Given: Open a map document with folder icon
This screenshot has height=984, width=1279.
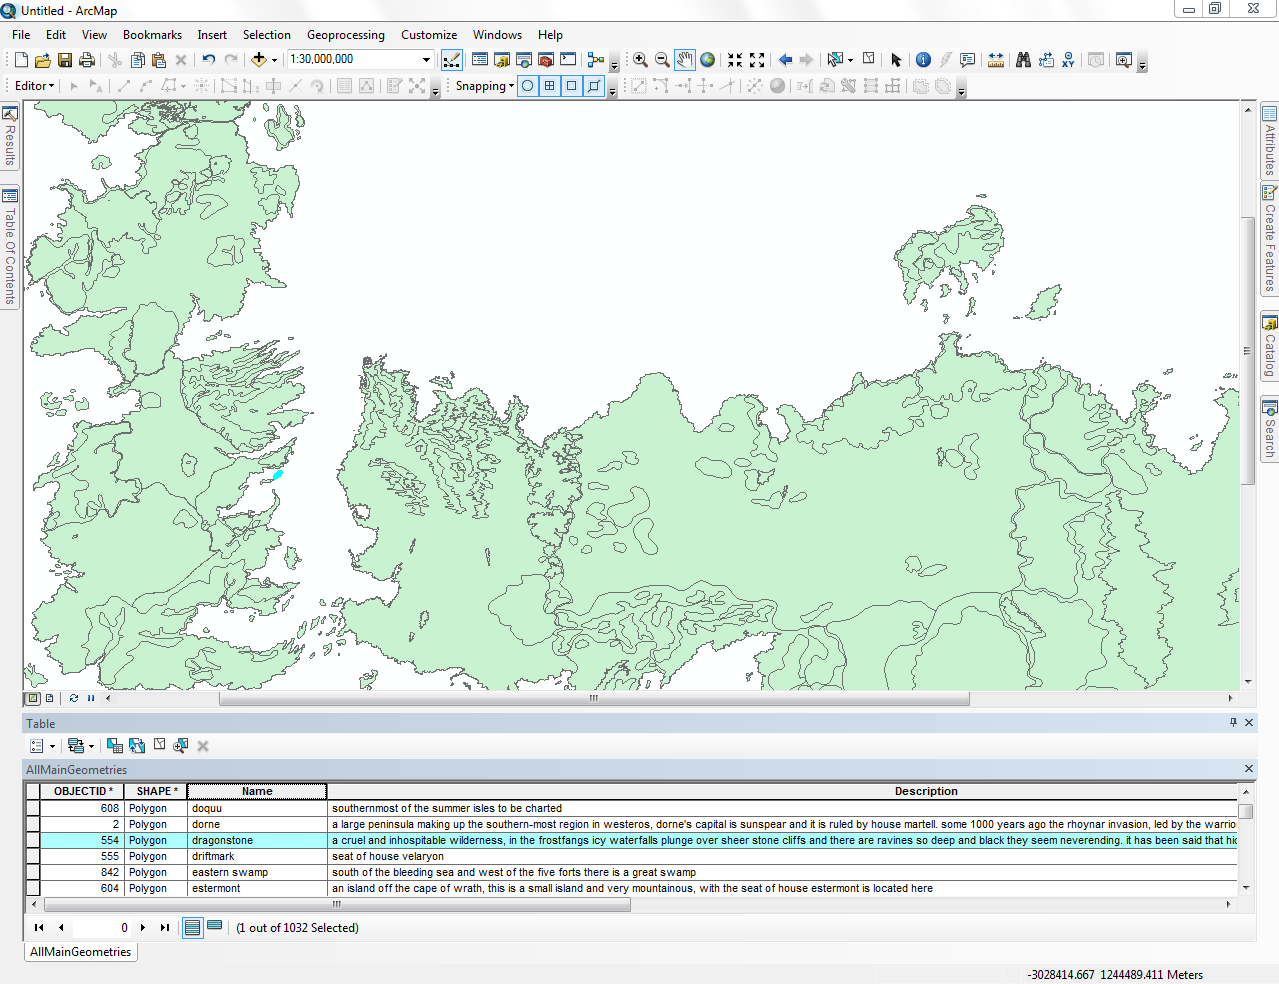Looking at the screenshot, I should [42, 60].
